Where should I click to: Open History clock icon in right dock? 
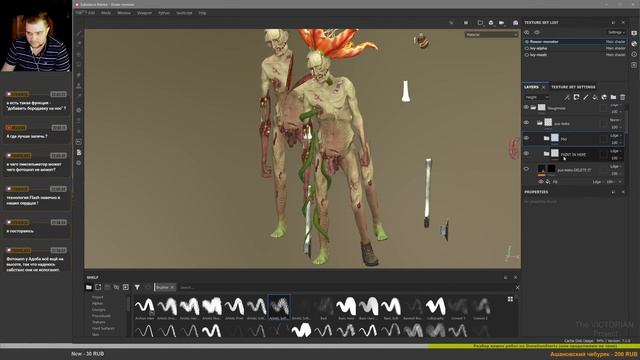634,54
